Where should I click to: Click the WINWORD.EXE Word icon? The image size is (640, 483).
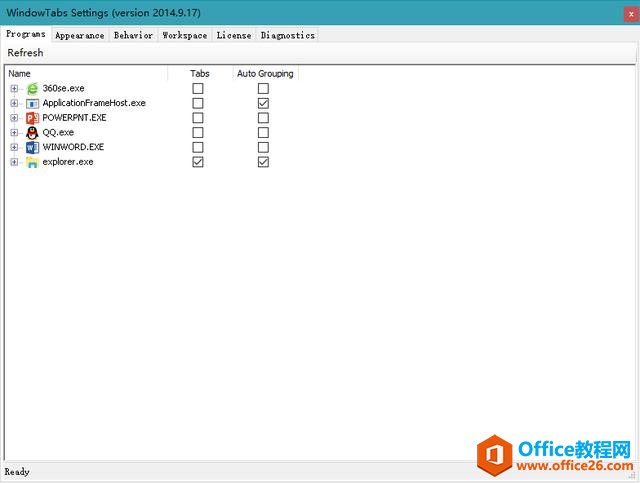click(x=32, y=147)
